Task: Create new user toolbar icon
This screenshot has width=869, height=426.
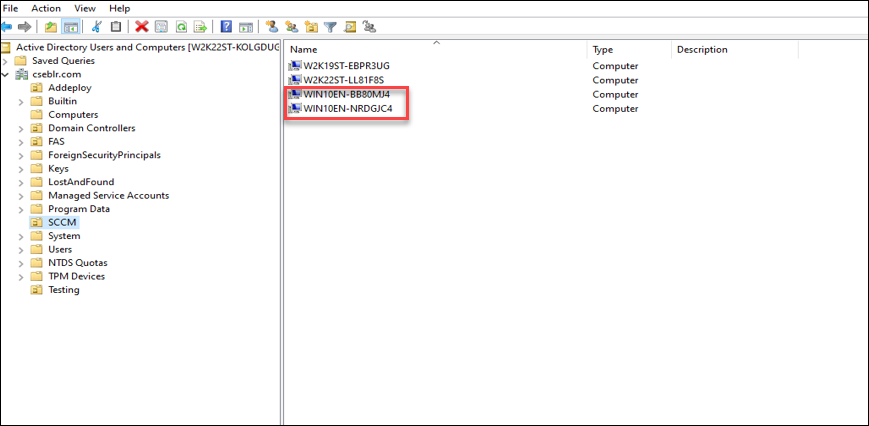Action: point(272,27)
